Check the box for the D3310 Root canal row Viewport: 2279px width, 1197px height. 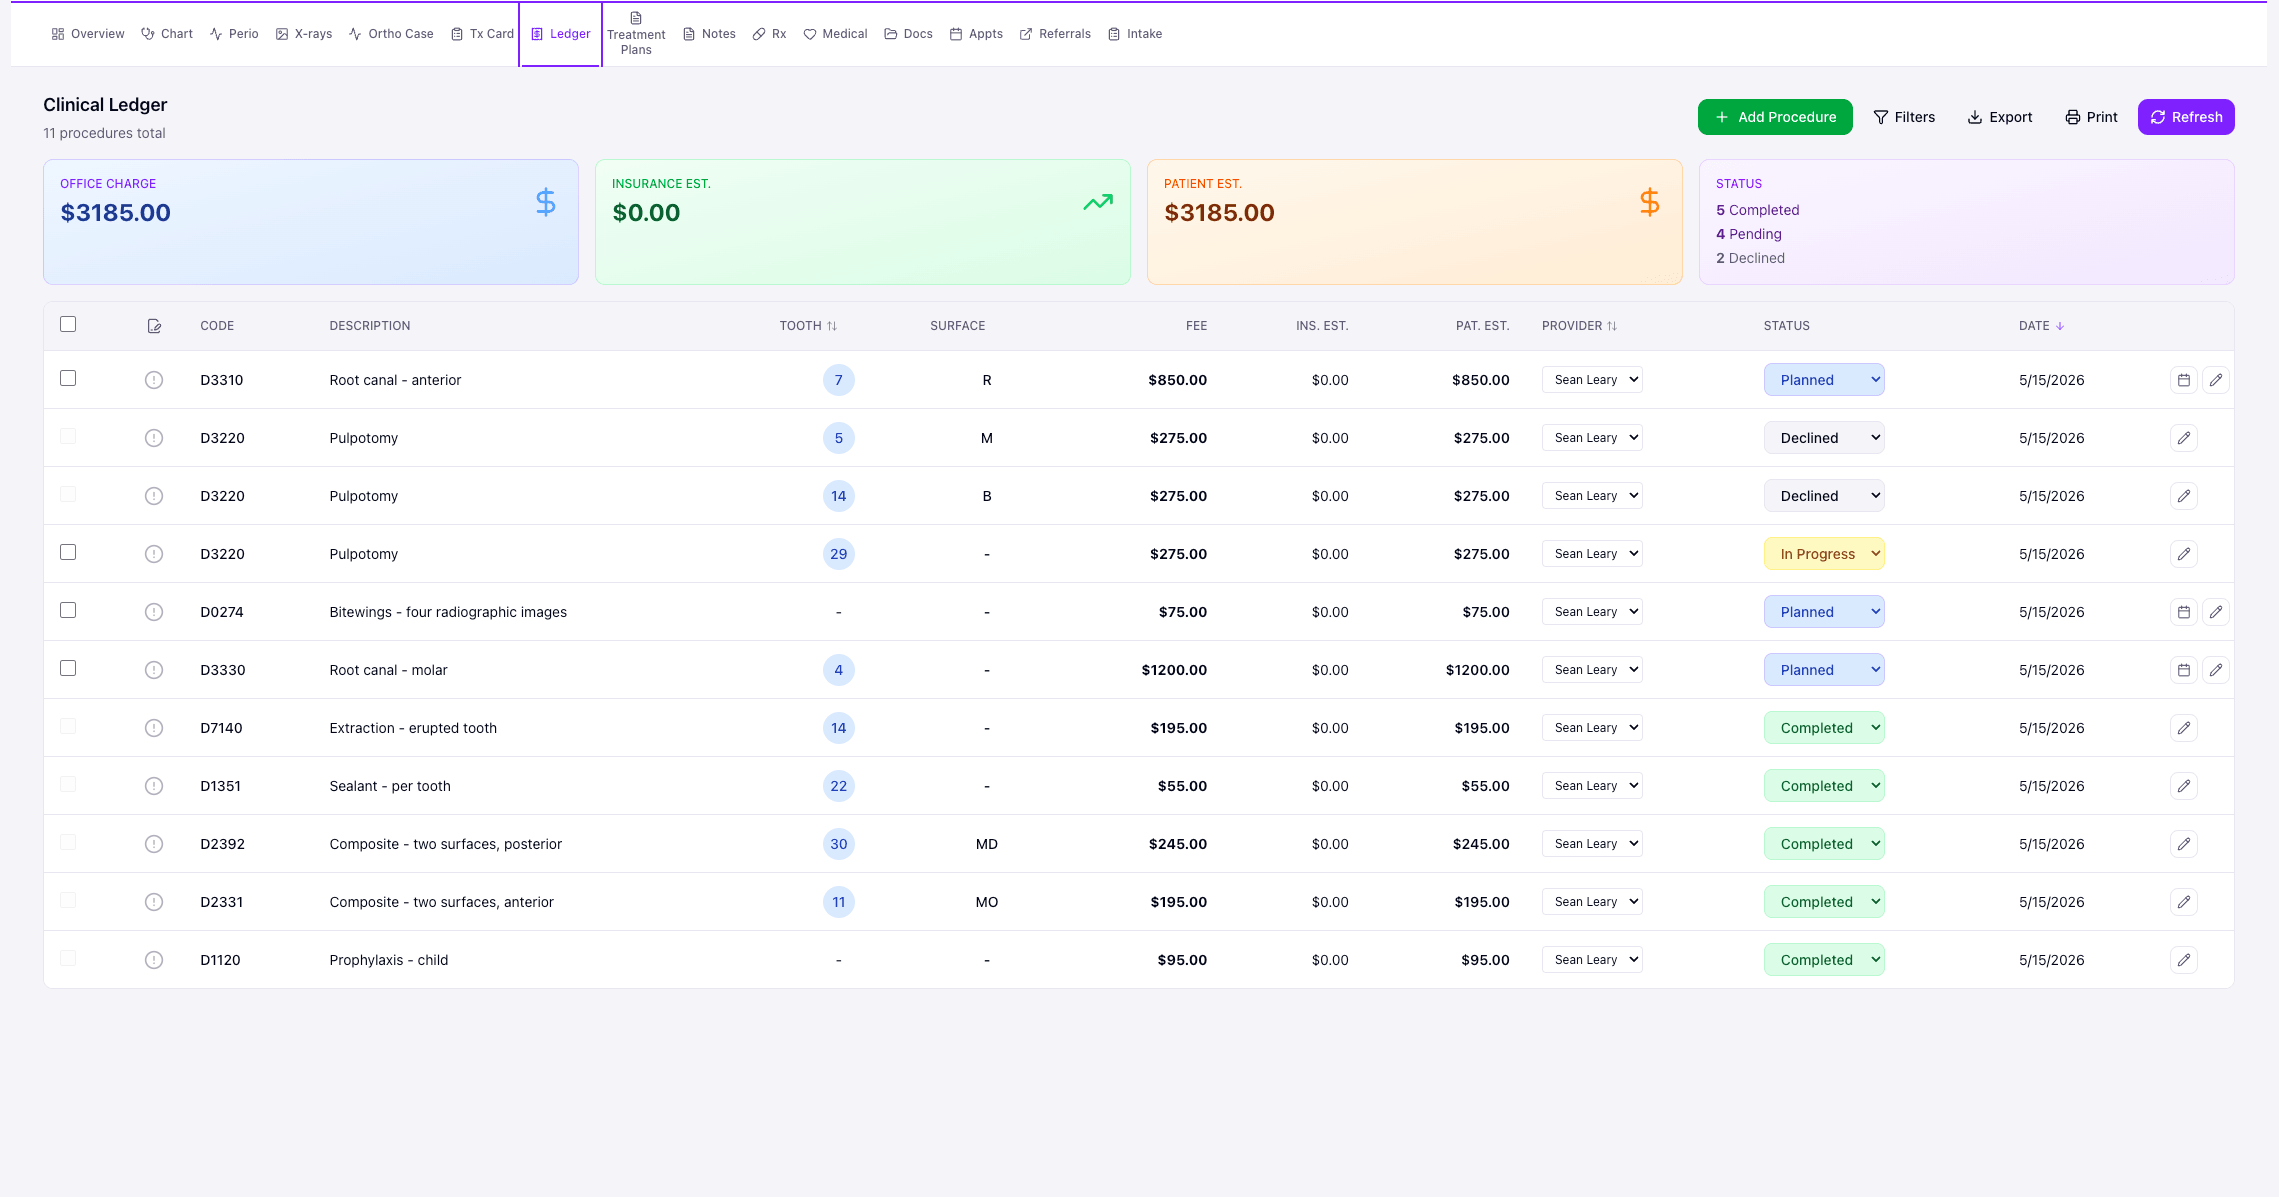click(68, 378)
